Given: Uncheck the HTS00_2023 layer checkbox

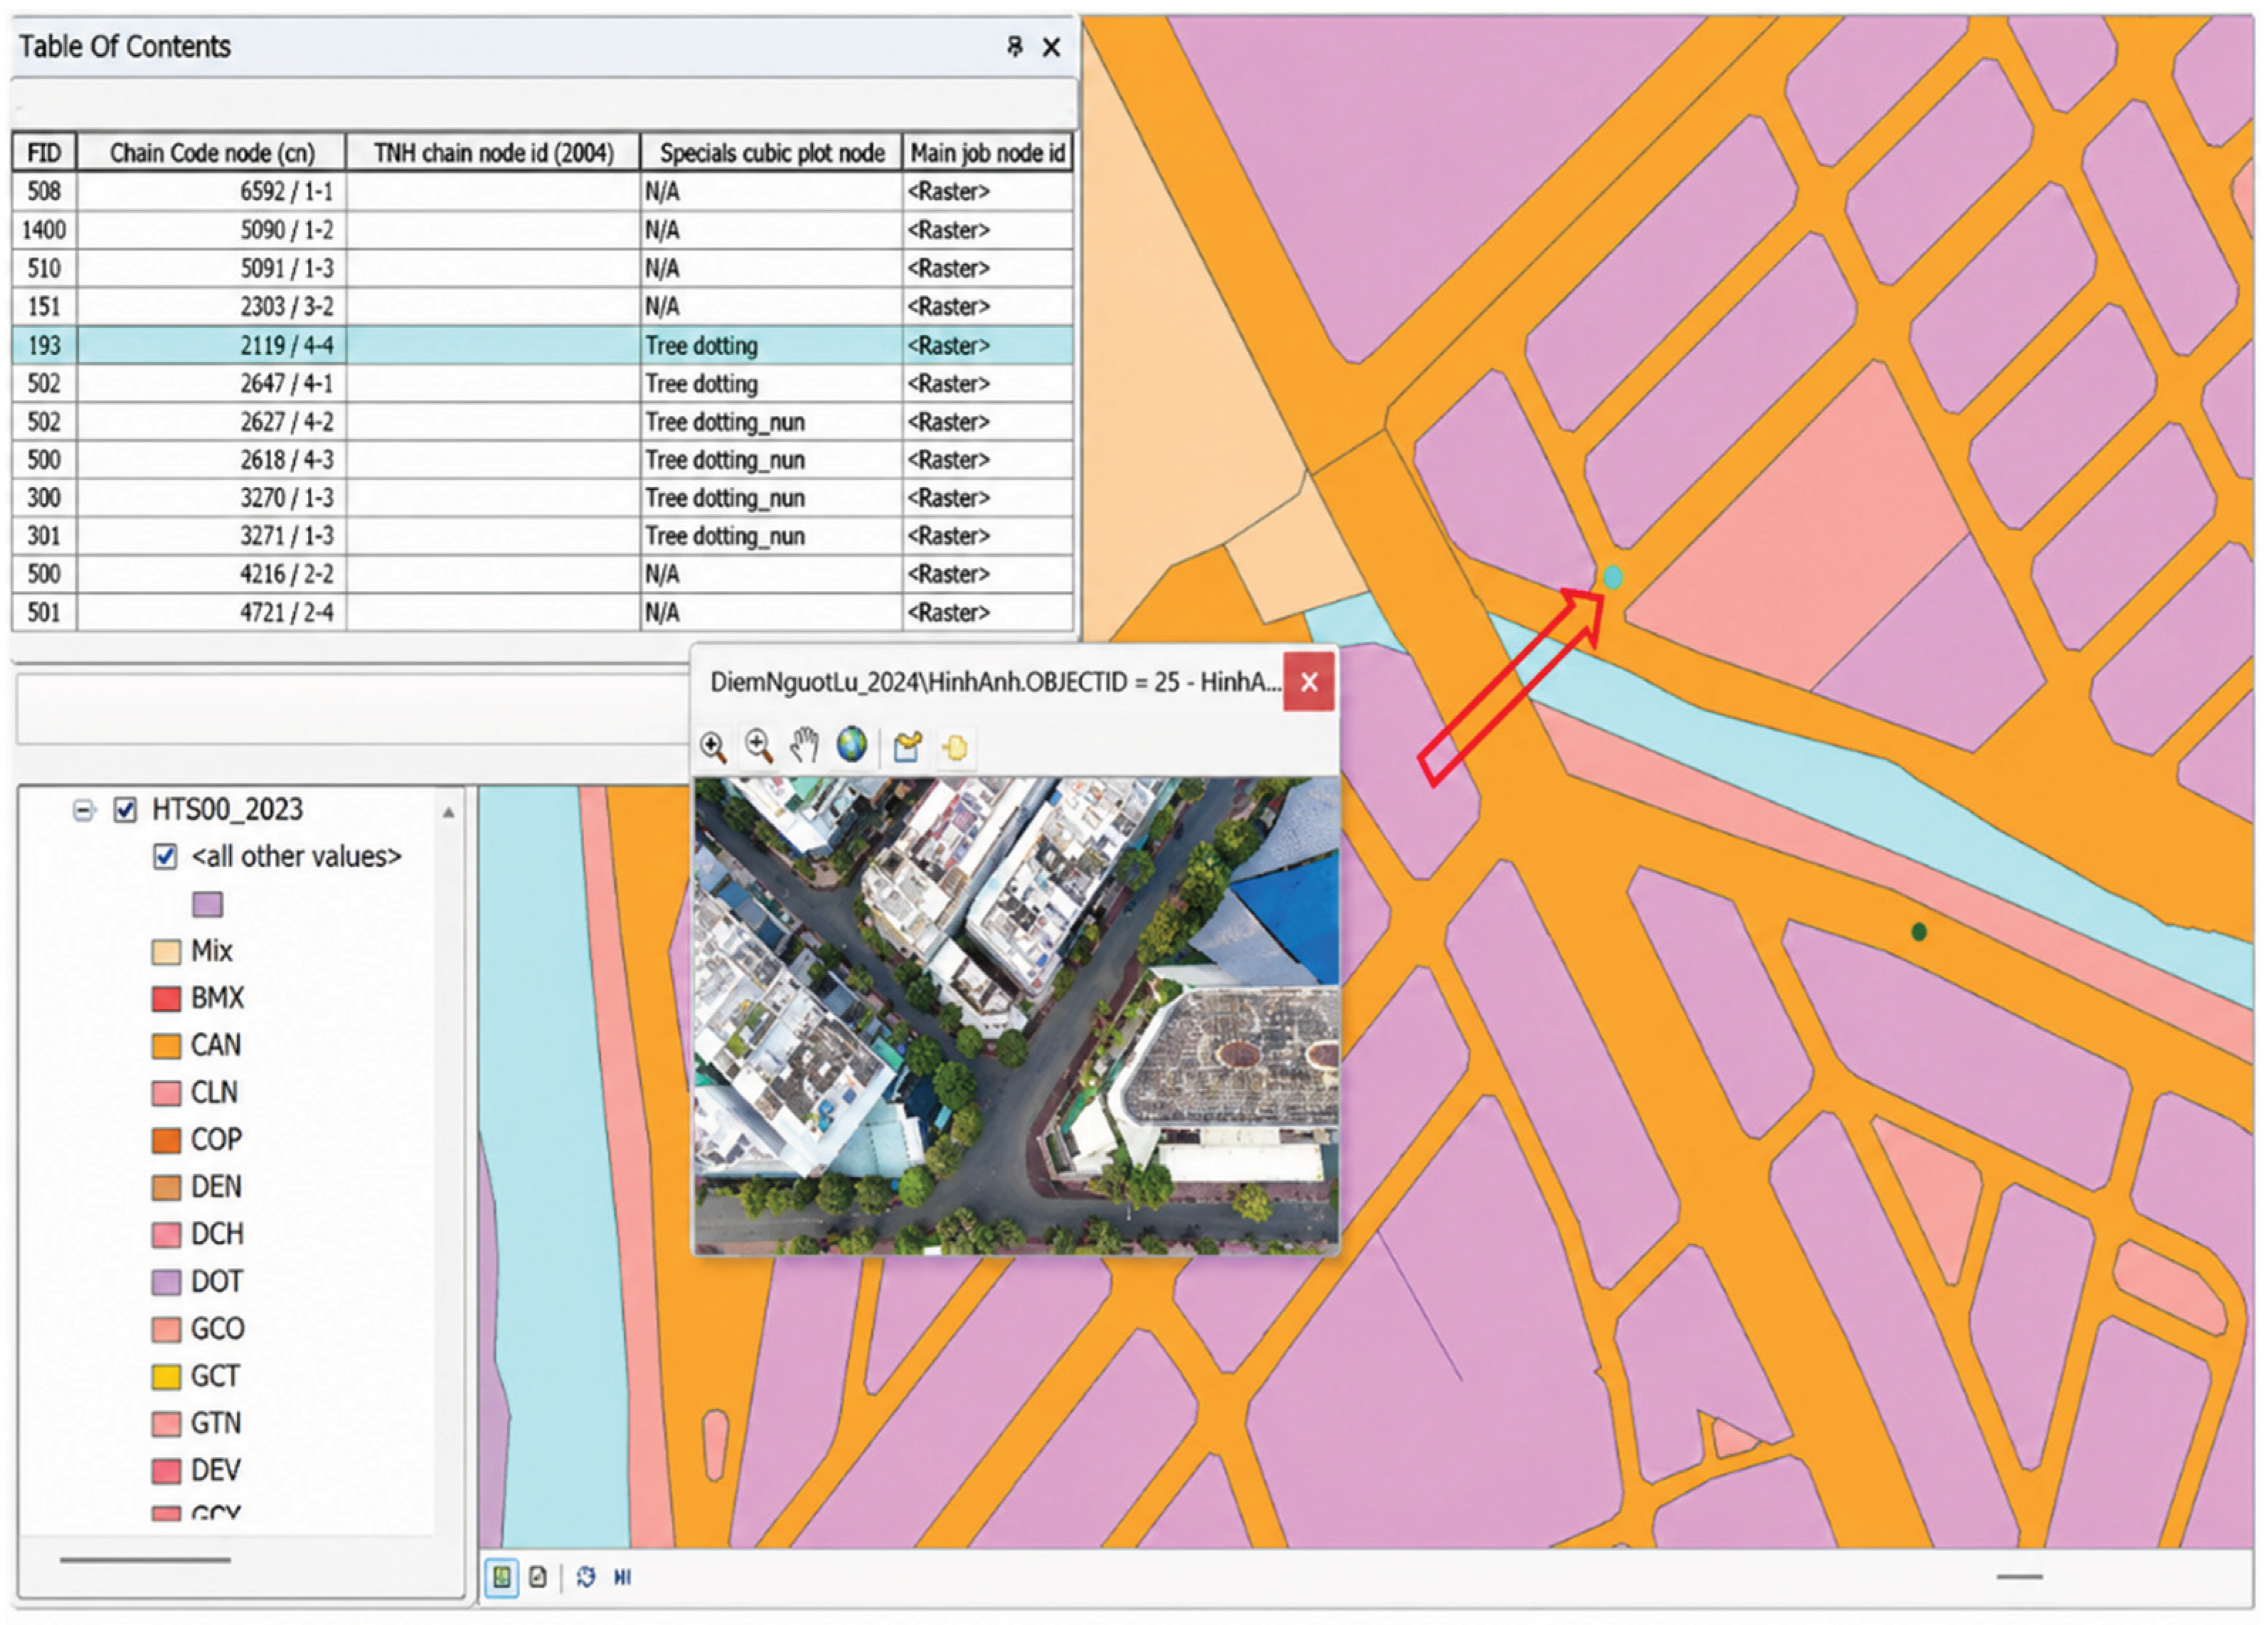Looking at the screenshot, I should (125, 810).
